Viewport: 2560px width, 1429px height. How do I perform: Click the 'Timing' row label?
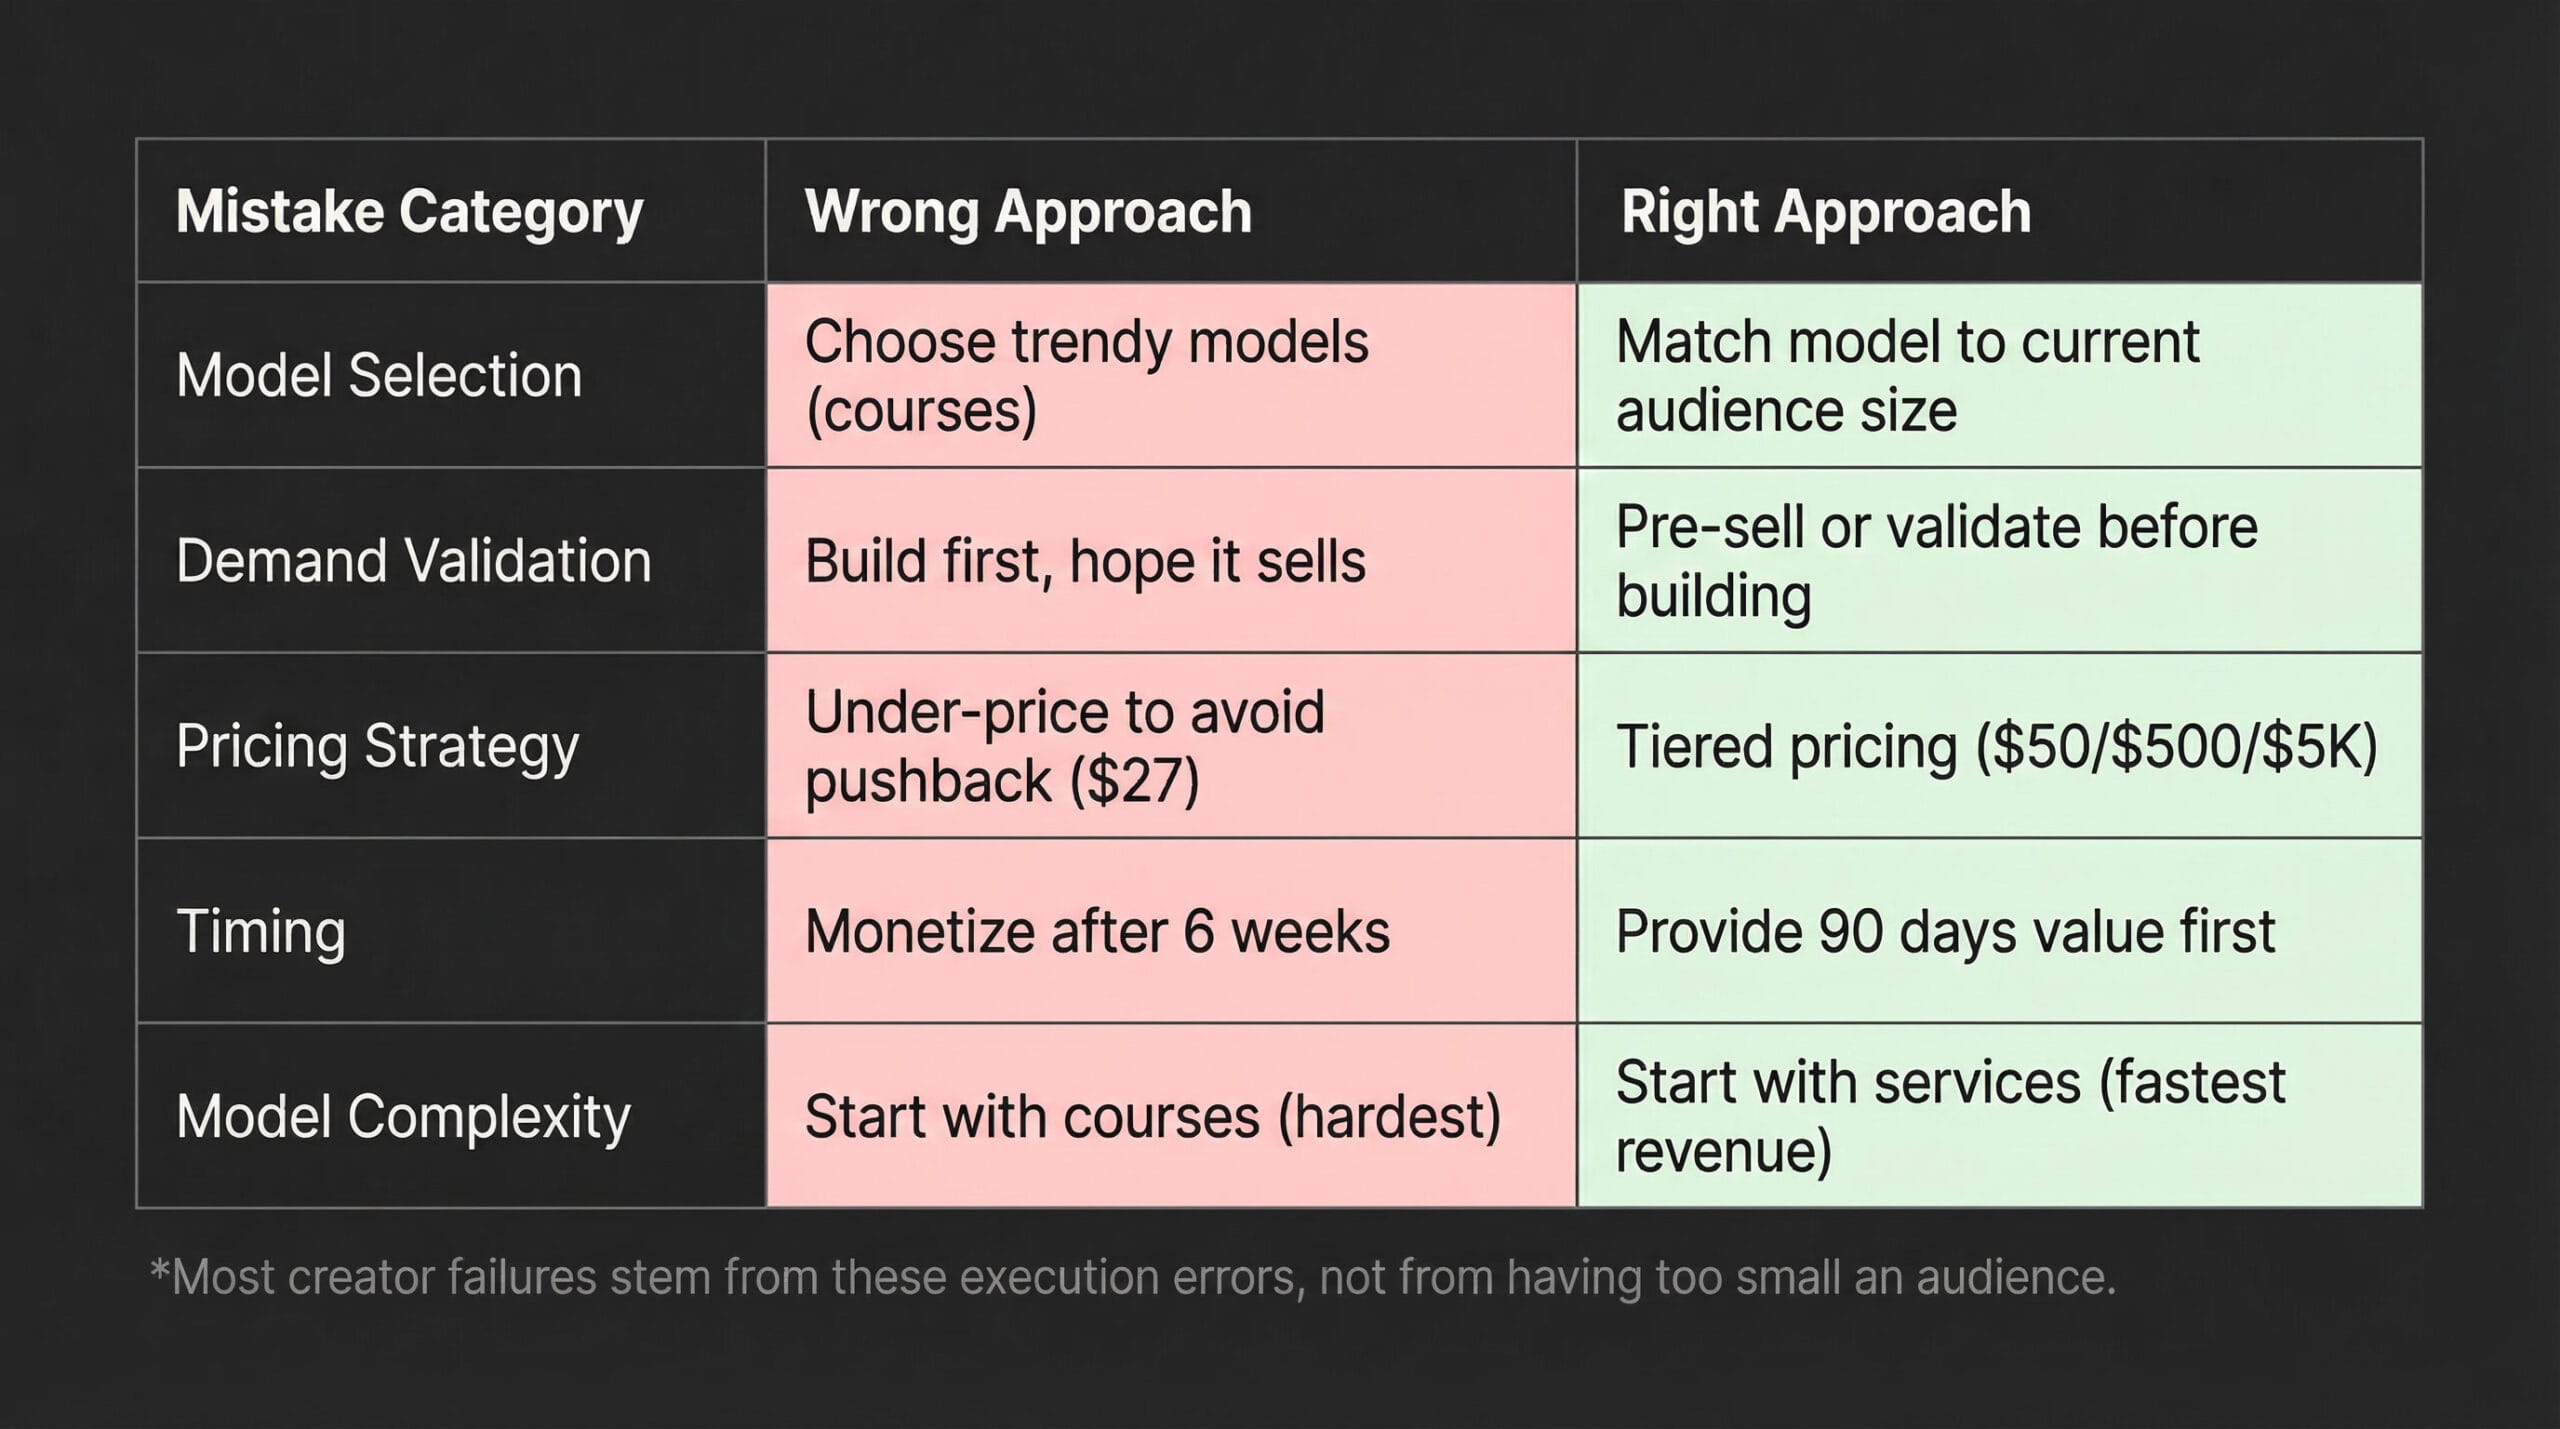261,932
